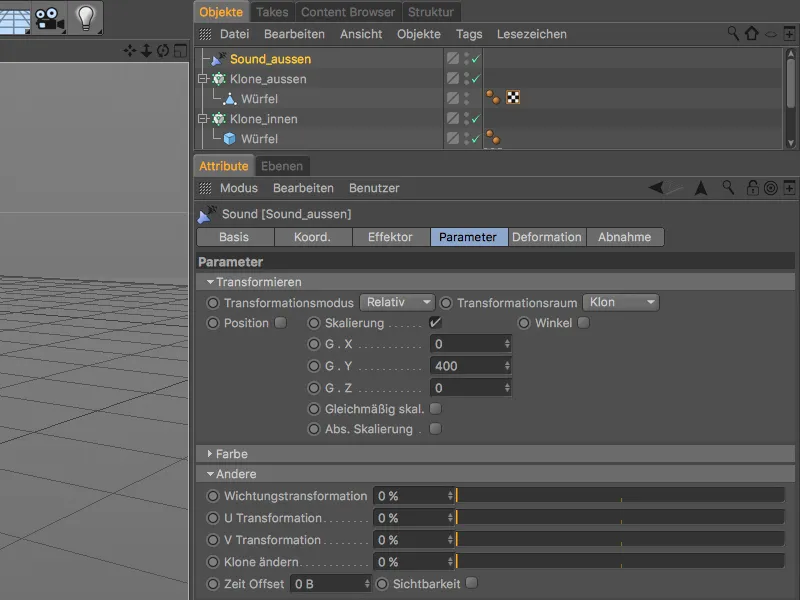
Task: Click the checkerboard texture tag on Würfel
Action: 513,97
